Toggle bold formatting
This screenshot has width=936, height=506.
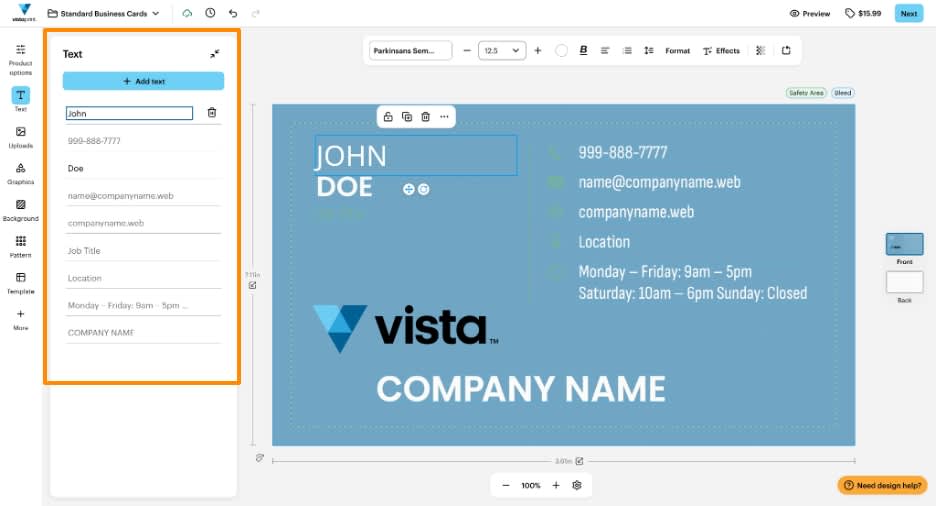pos(583,51)
